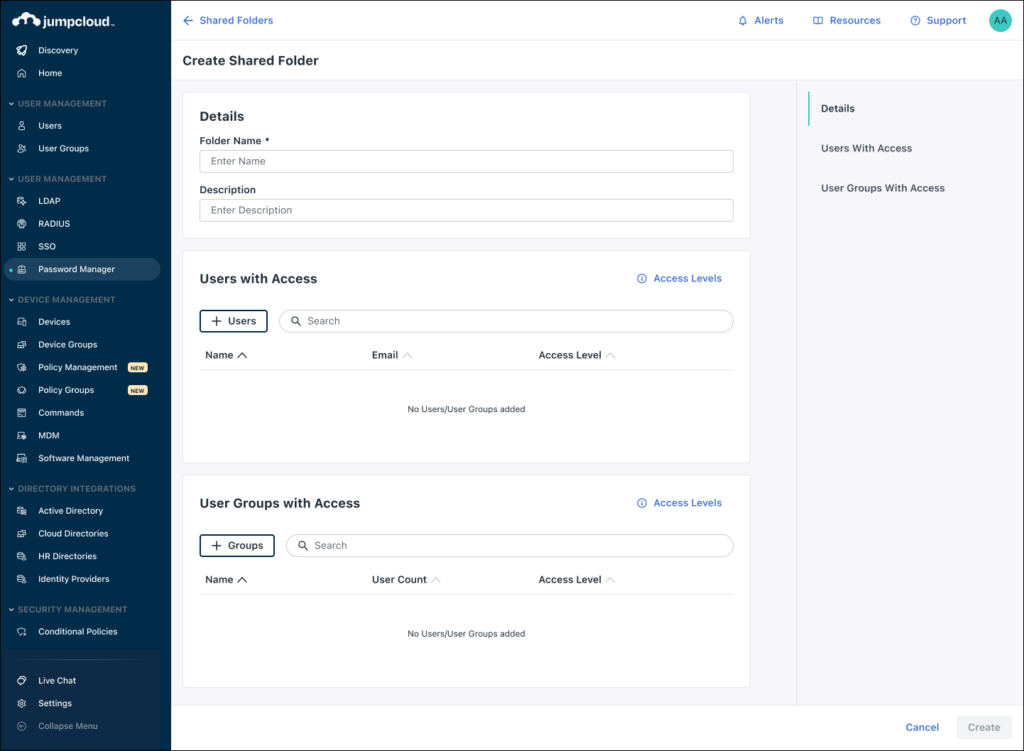The height and width of the screenshot is (751, 1024).
Task: Click the + Users button
Action: [233, 321]
